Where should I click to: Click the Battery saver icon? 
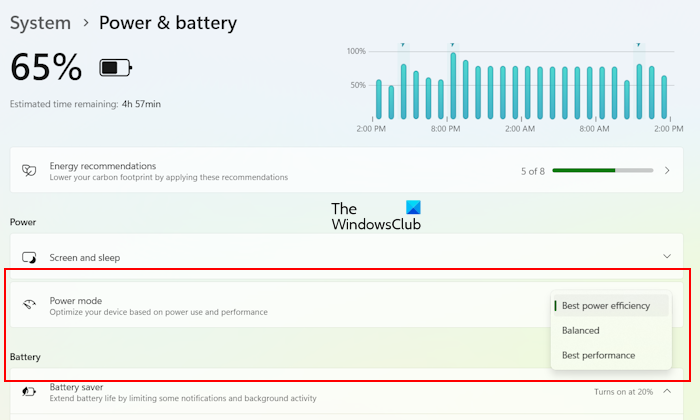click(x=29, y=392)
